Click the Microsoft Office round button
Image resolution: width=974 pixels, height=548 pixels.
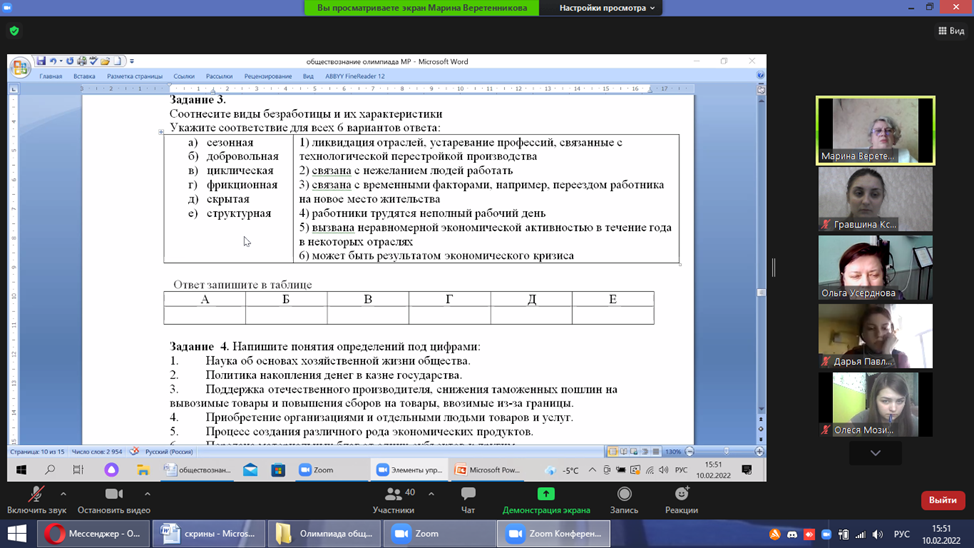coord(19,67)
